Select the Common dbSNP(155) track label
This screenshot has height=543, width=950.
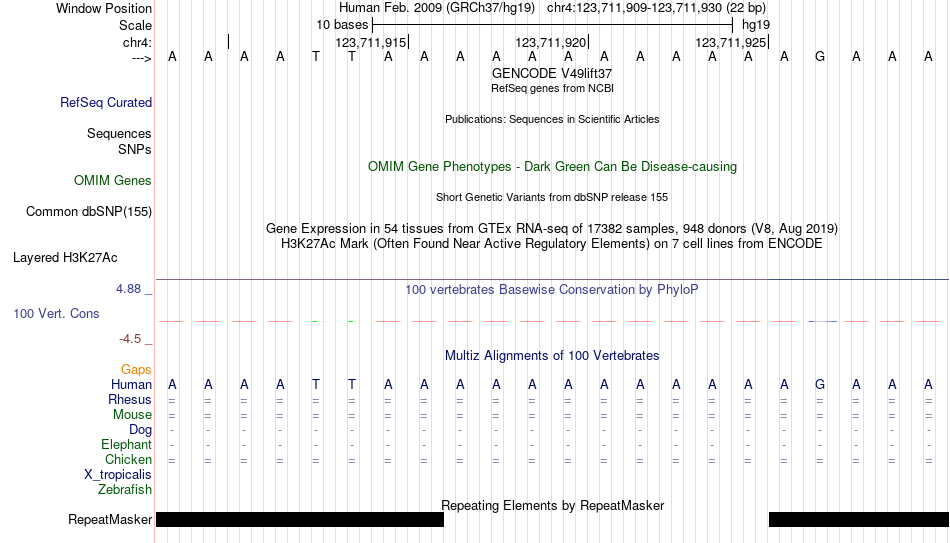(x=89, y=212)
